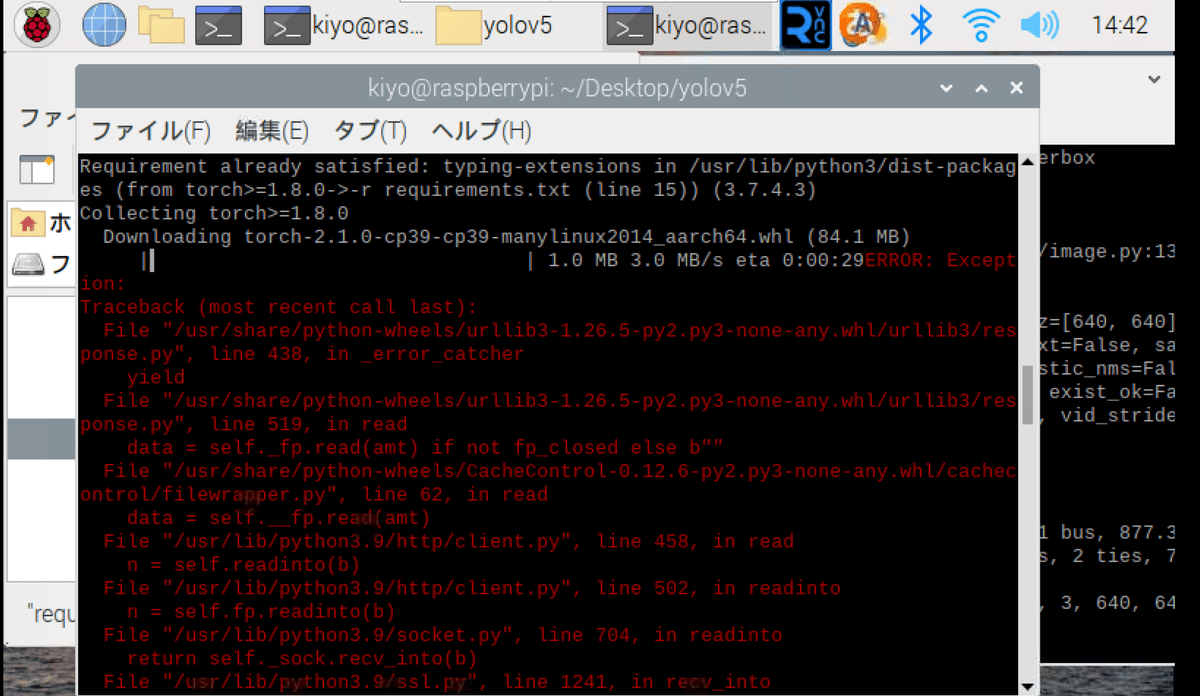Click 'Traceback (most recent call last):' text

pos(279,307)
